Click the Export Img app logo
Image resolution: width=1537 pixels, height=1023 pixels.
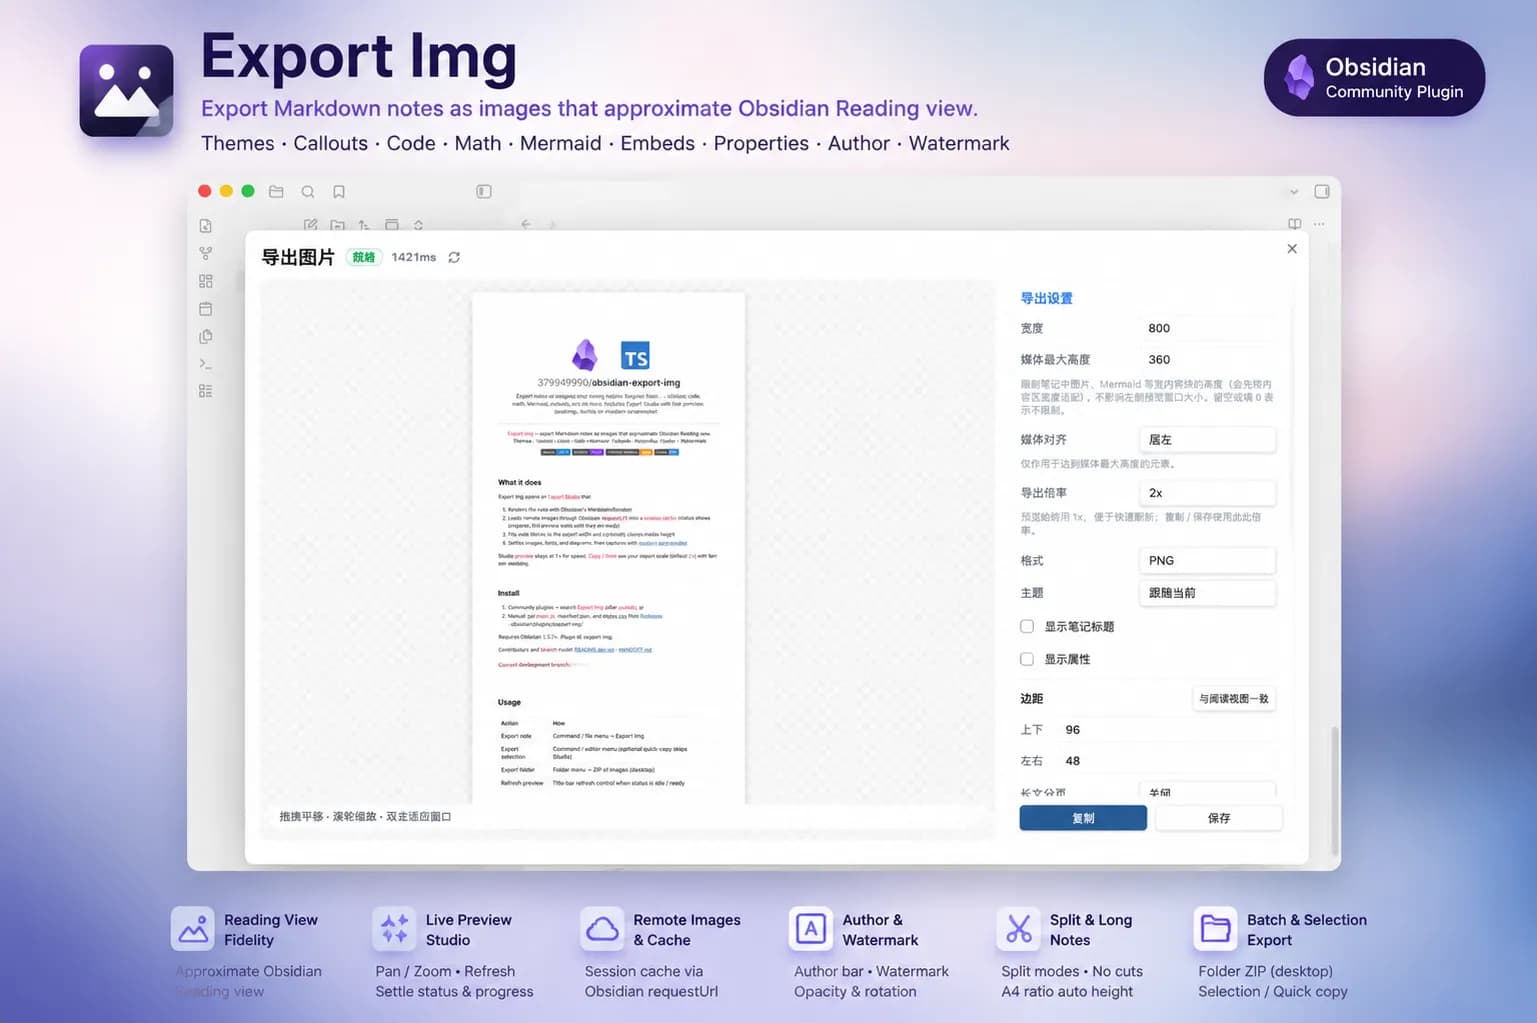click(126, 90)
